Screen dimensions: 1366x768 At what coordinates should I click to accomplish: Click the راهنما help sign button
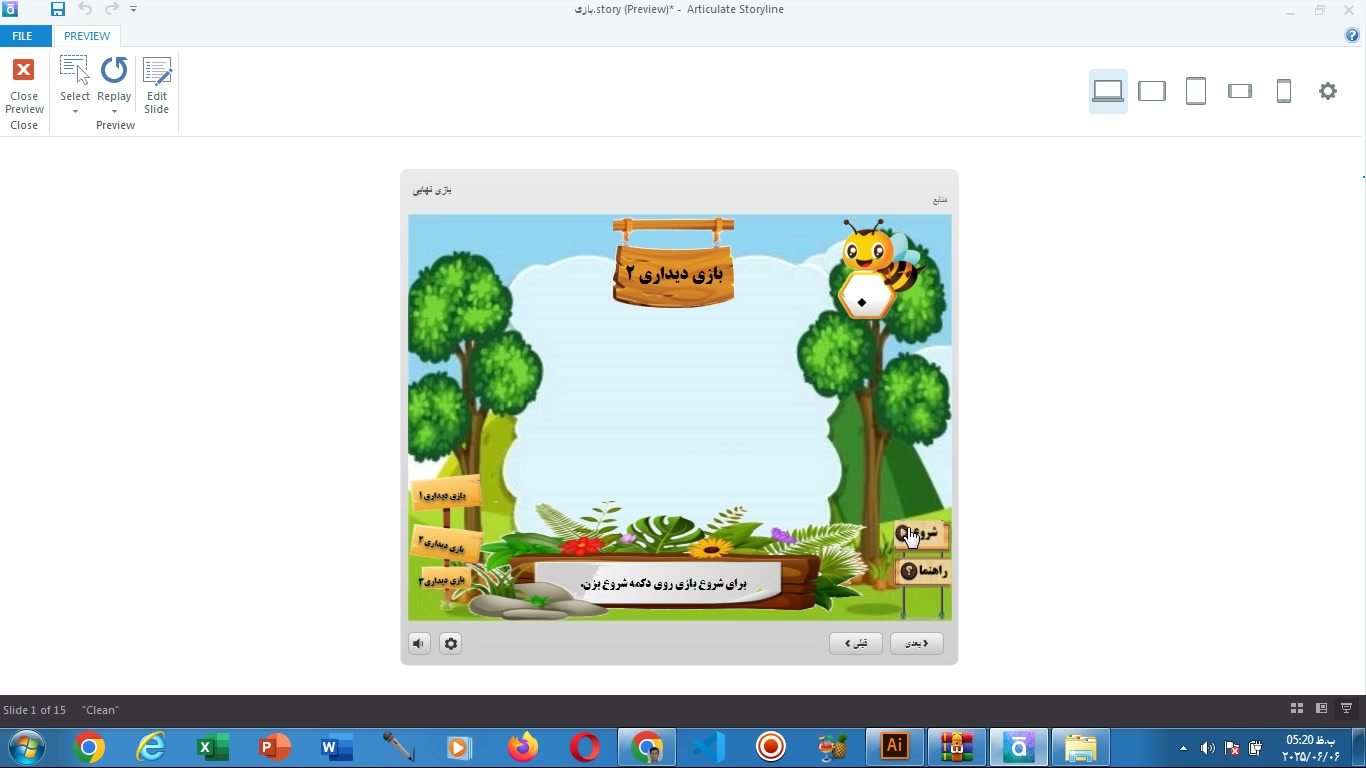(x=923, y=571)
